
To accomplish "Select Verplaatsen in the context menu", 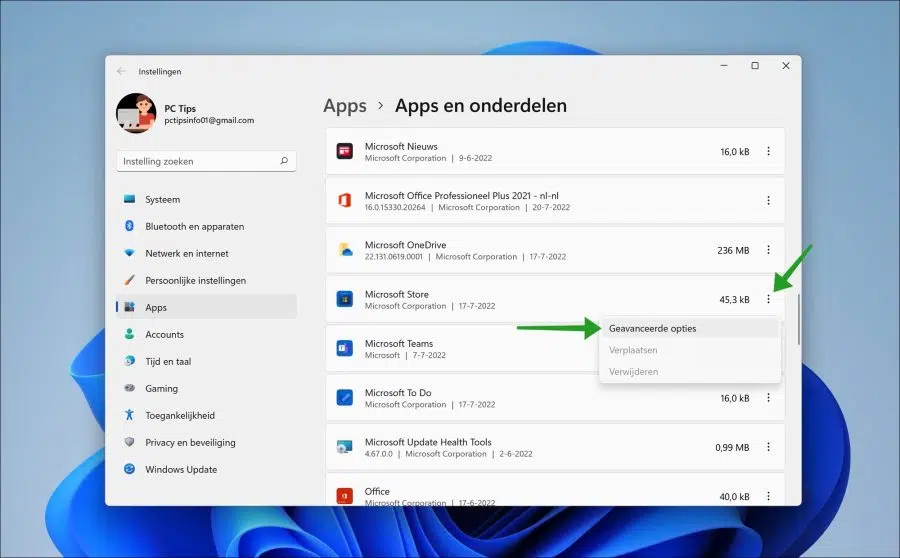I will 689,350.
